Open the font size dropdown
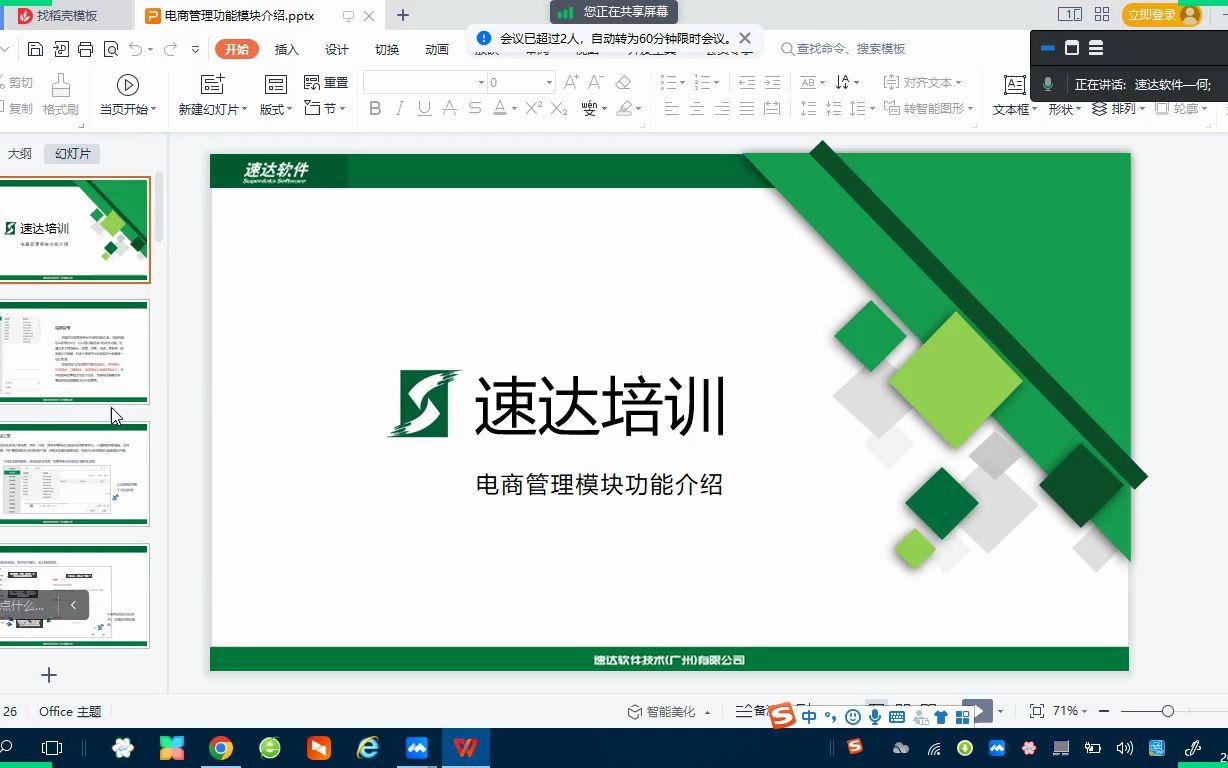1228x768 pixels. coord(550,82)
